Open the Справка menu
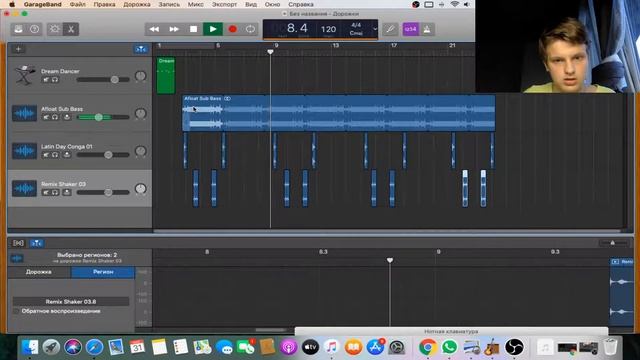The width and height of the screenshot is (640, 360). (x=301, y=4)
